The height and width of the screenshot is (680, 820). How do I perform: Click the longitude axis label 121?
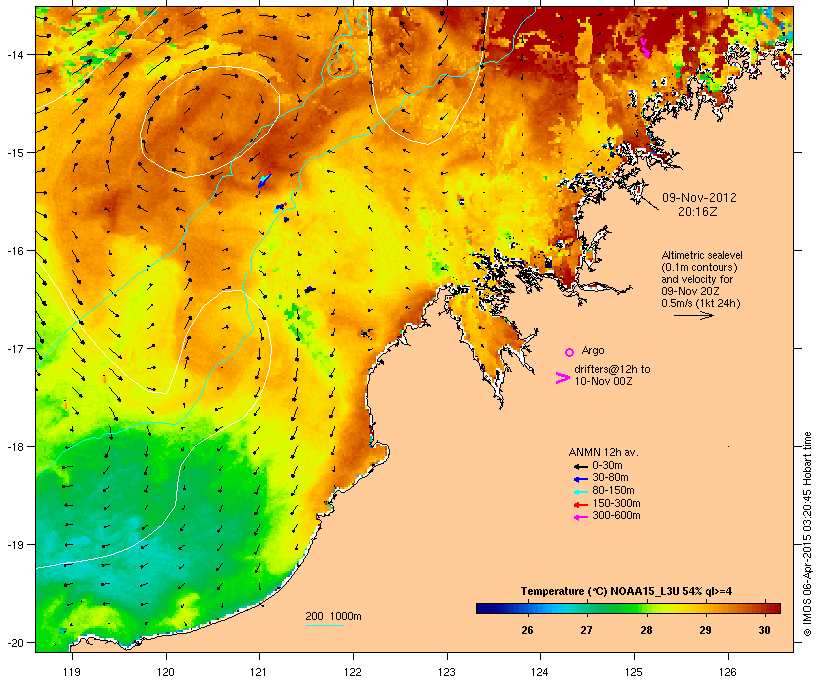coord(259,672)
